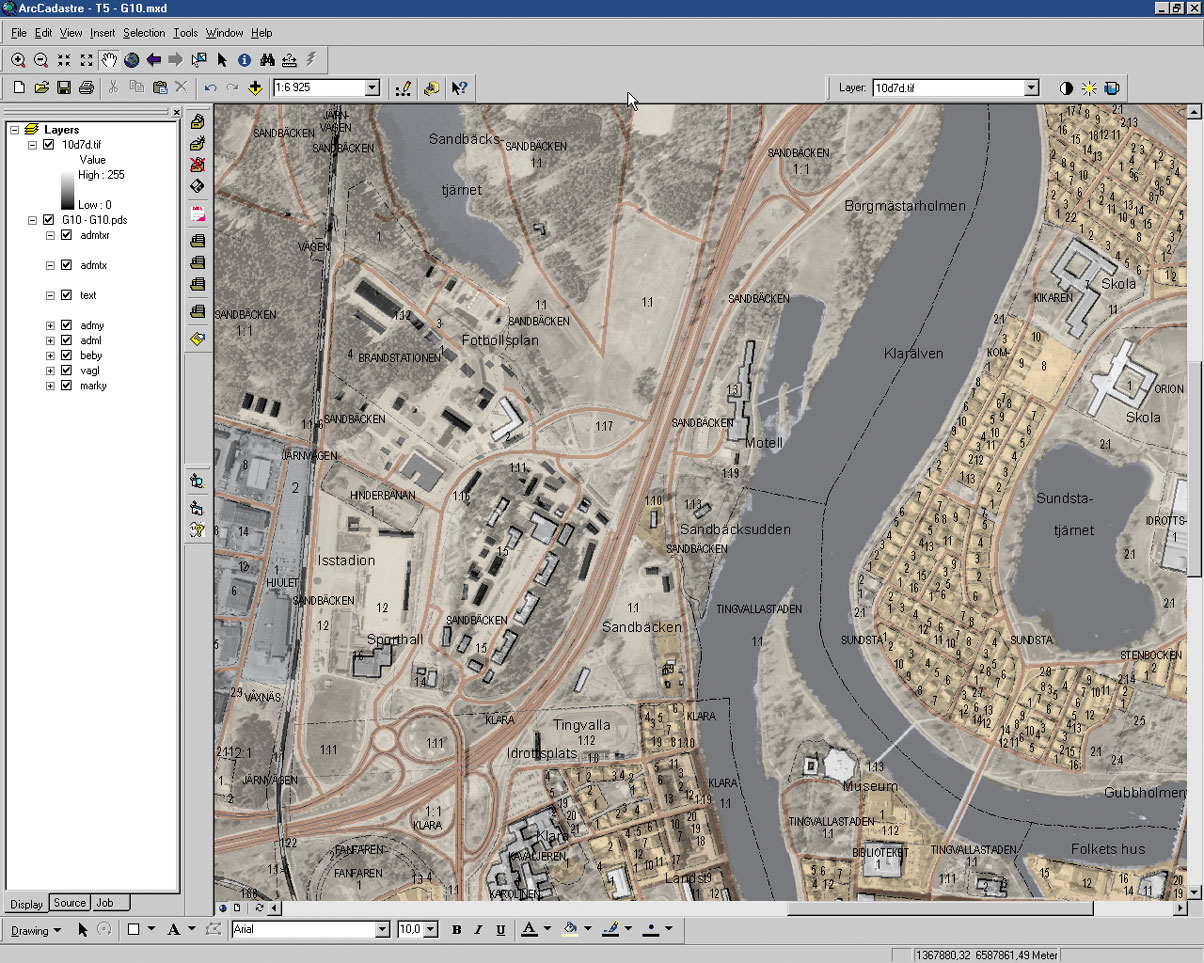Open the Arial font name dropdown
The image size is (1204, 963).
[x=381, y=930]
